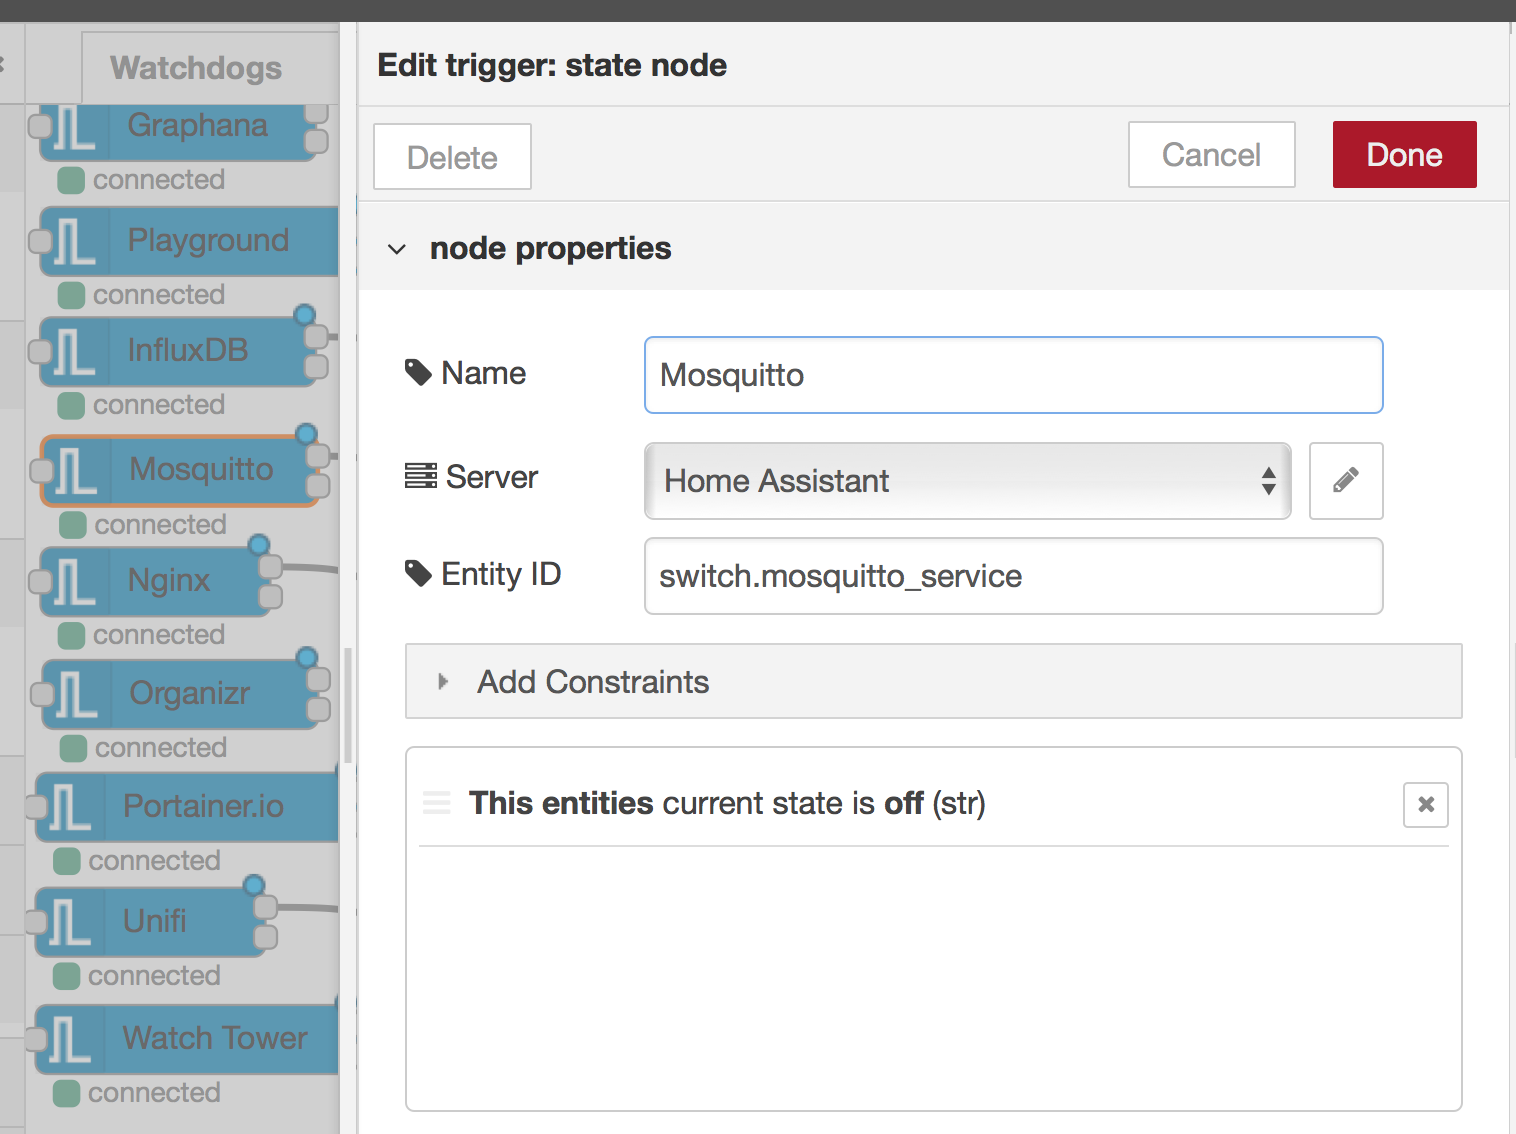Image resolution: width=1516 pixels, height=1134 pixels.
Task: Select the Graphana trigger node
Action: coord(196,126)
